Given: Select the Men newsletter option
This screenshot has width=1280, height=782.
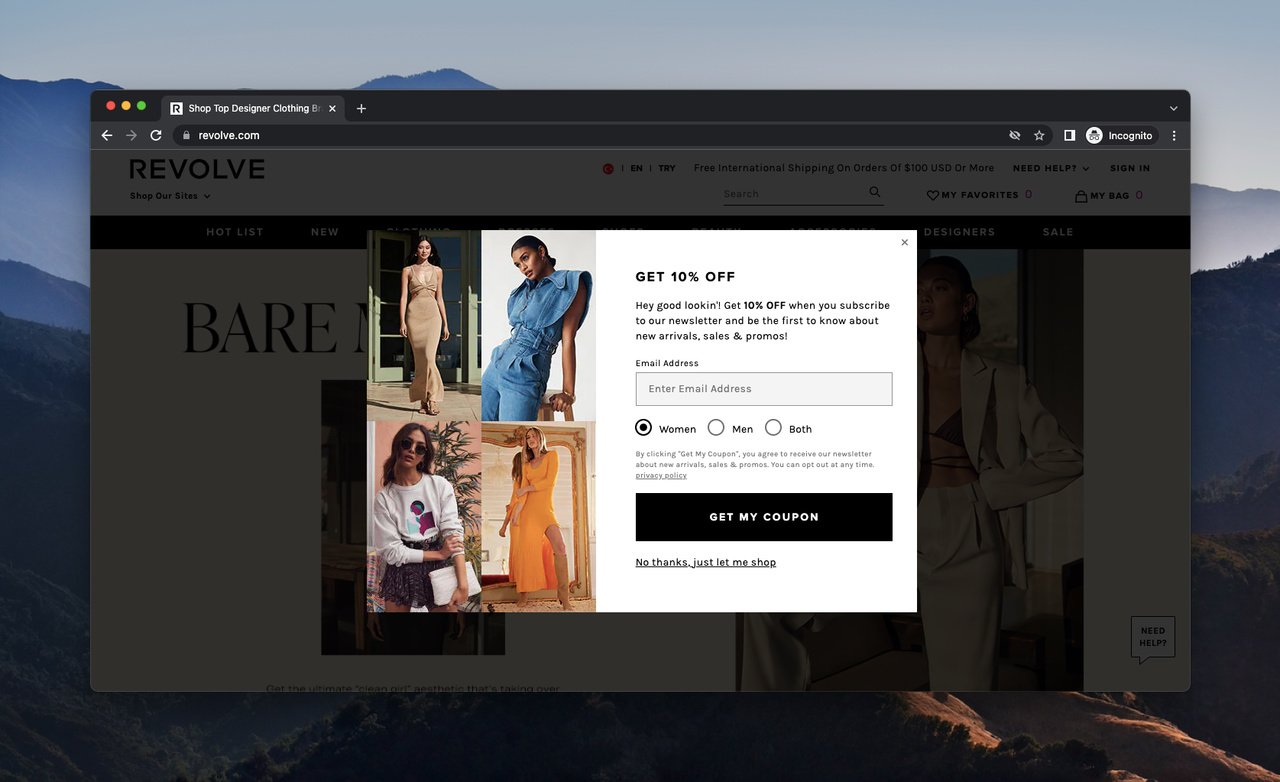Looking at the screenshot, I should [716, 427].
